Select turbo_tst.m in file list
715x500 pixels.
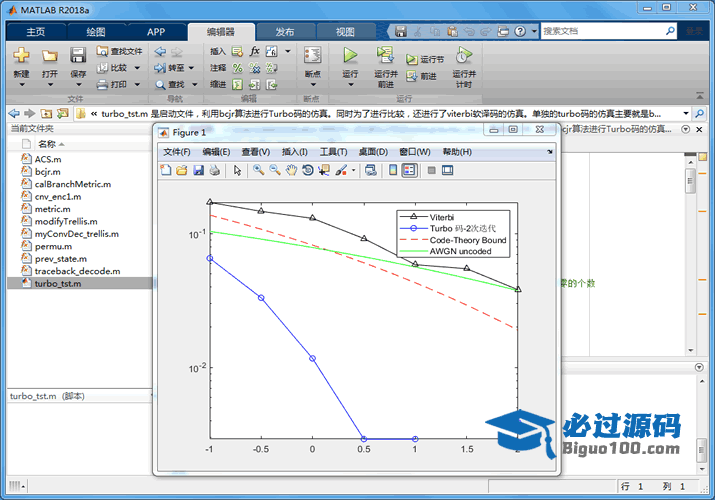click(x=80, y=284)
